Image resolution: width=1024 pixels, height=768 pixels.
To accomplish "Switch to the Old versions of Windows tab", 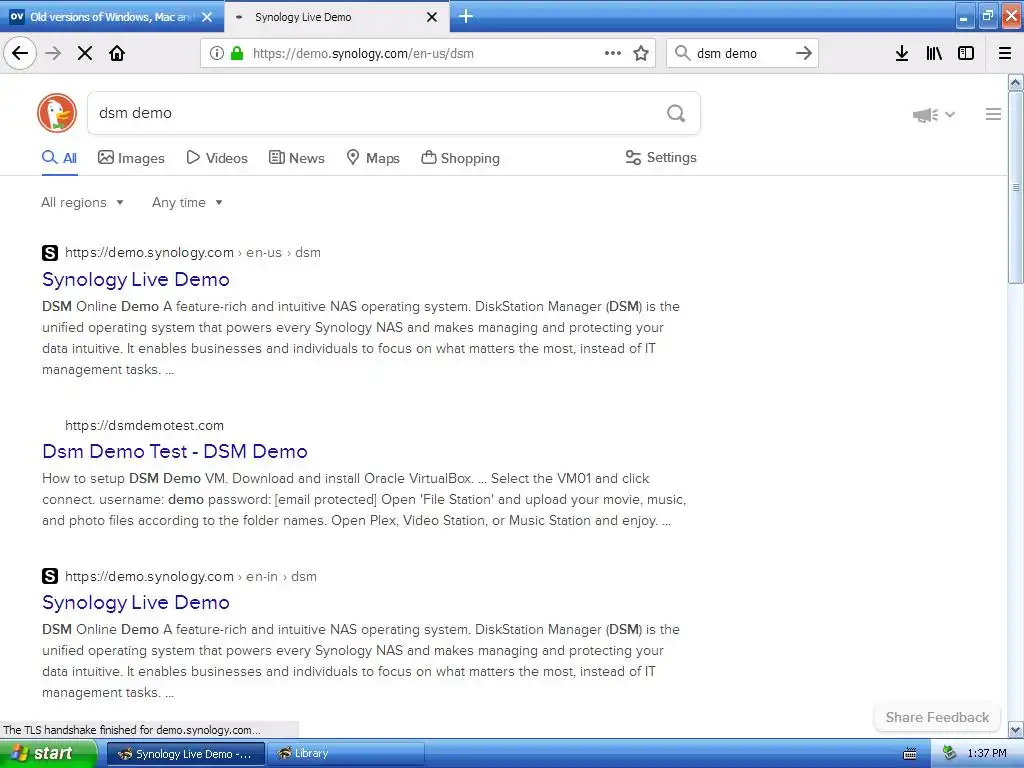I will (x=112, y=17).
